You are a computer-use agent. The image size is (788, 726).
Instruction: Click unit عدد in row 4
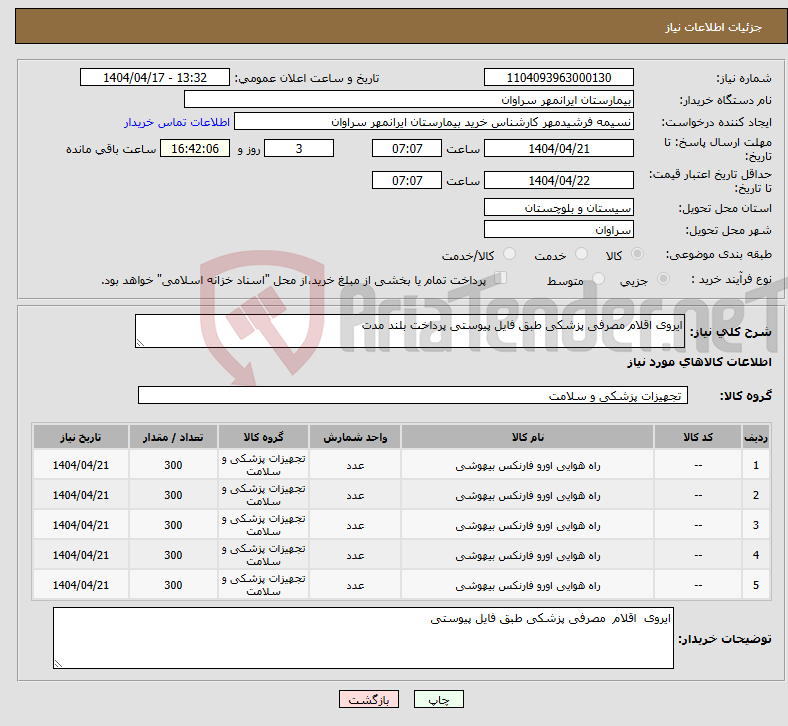click(x=355, y=556)
